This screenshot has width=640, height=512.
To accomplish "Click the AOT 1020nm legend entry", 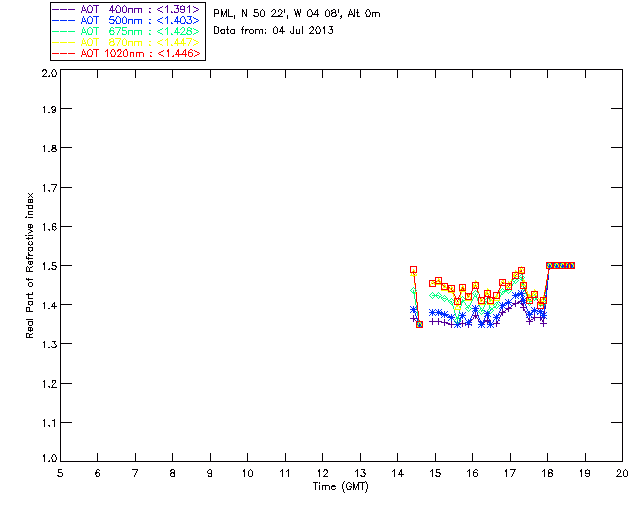I will click(x=127, y=53).
